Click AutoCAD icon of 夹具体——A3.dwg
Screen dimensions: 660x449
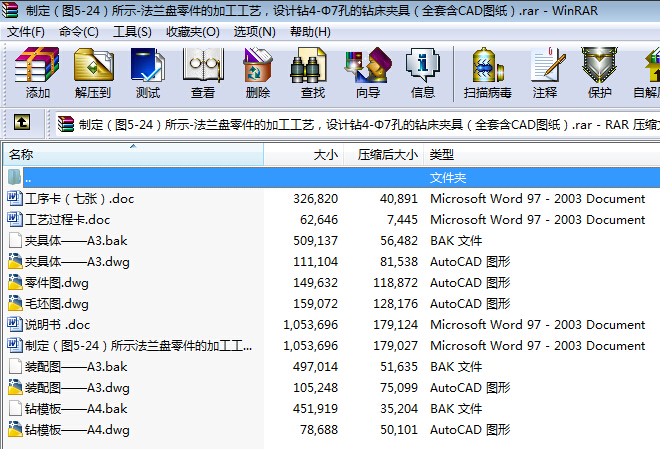(15, 261)
